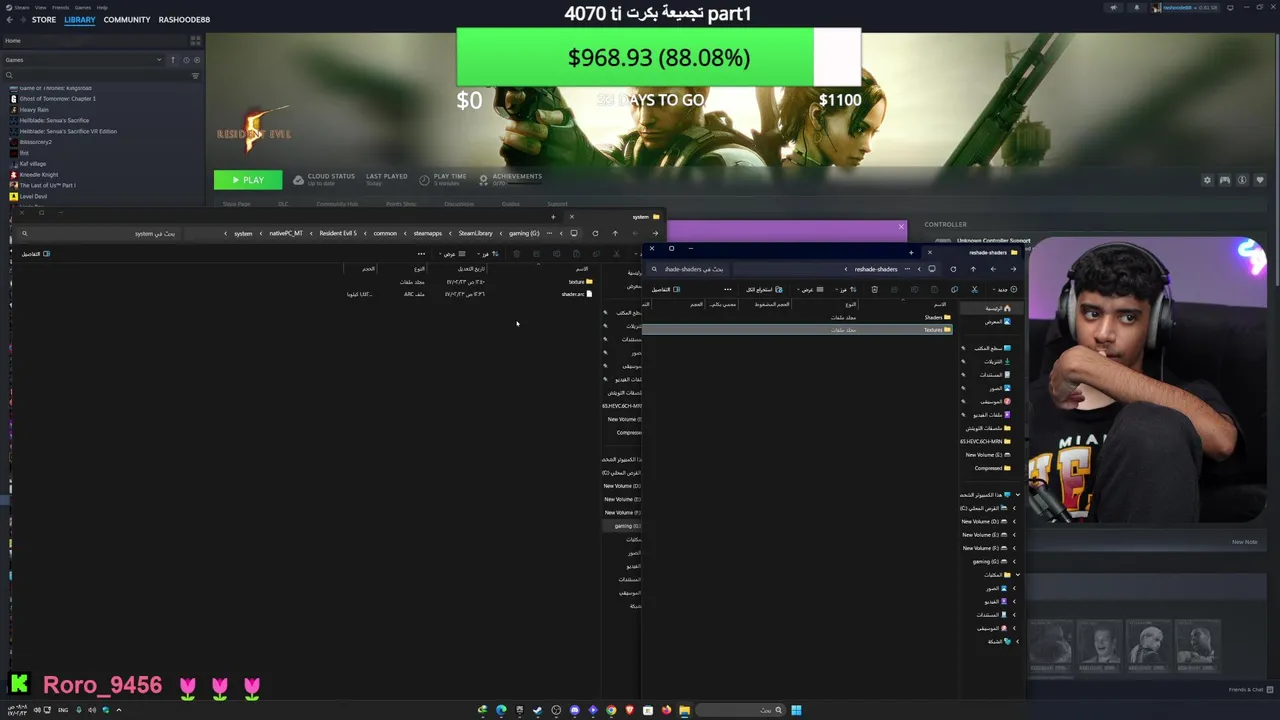Open the New dropdown in reshade-shaders toolbar
Screen dimensions: 1280x720
pos(1004,289)
